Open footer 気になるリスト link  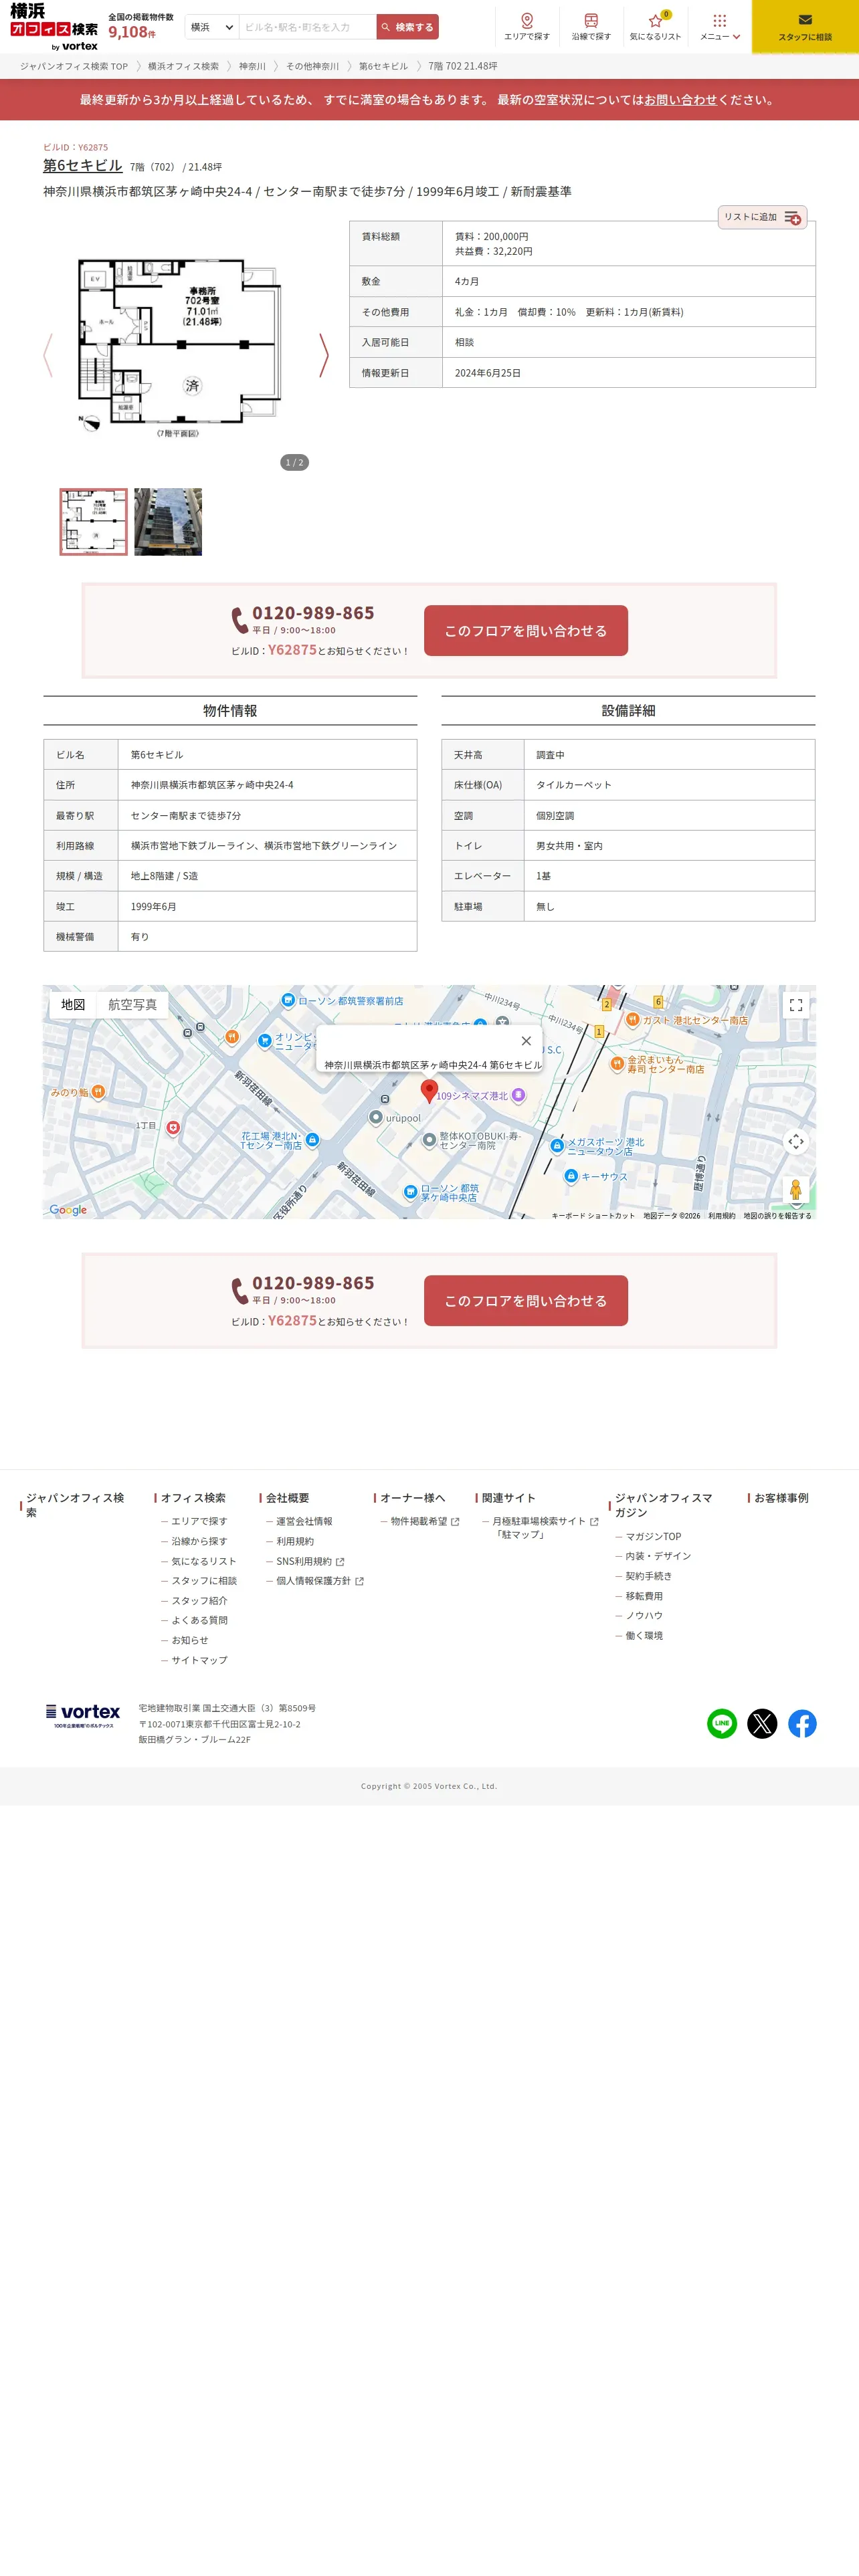point(204,1562)
